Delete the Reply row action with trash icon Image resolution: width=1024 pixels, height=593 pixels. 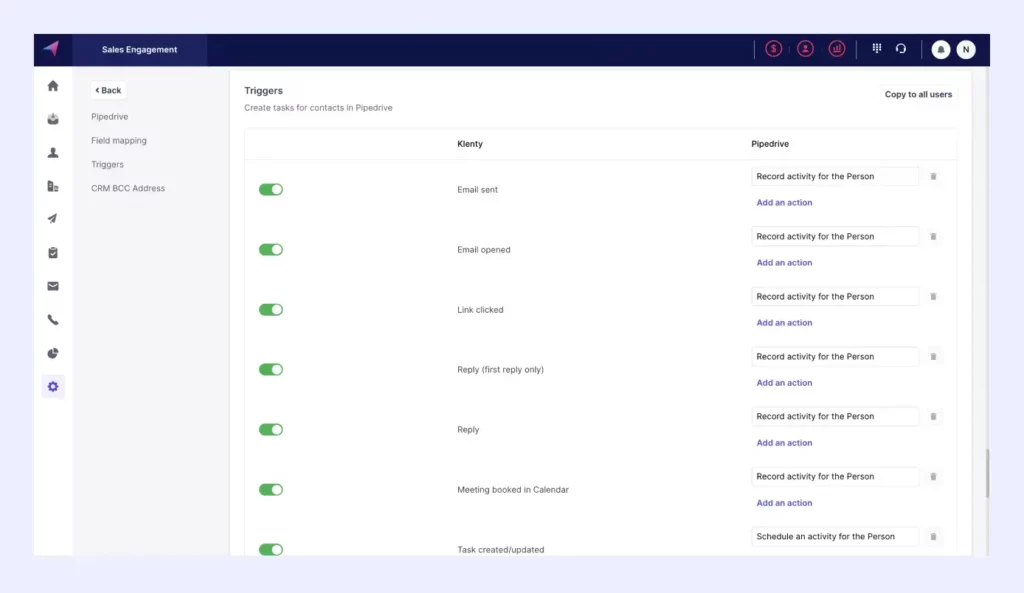[933, 417]
